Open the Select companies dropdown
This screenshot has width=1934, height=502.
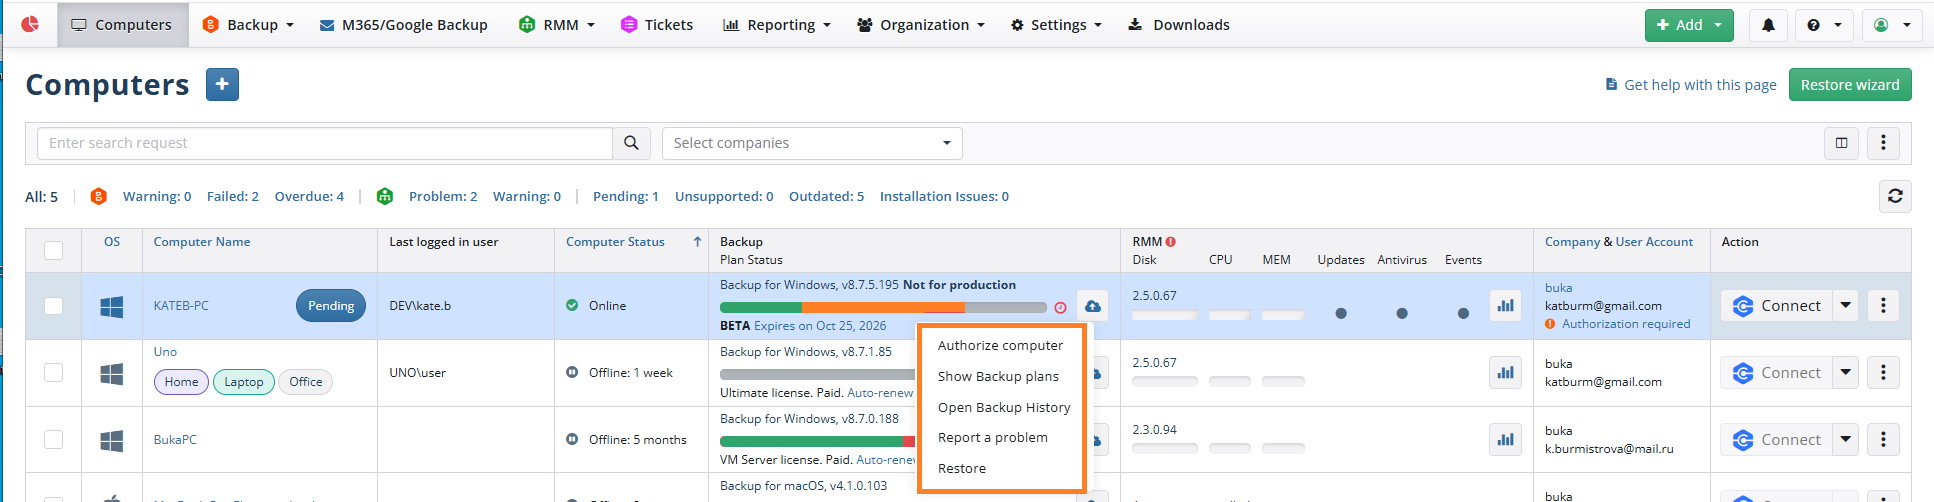[x=812, y=143]
